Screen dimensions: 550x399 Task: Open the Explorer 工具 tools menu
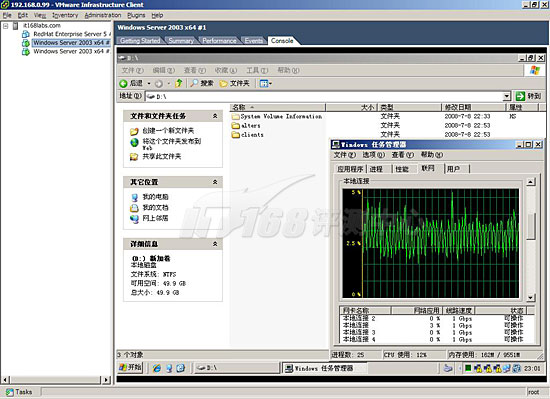pos(257,70)
